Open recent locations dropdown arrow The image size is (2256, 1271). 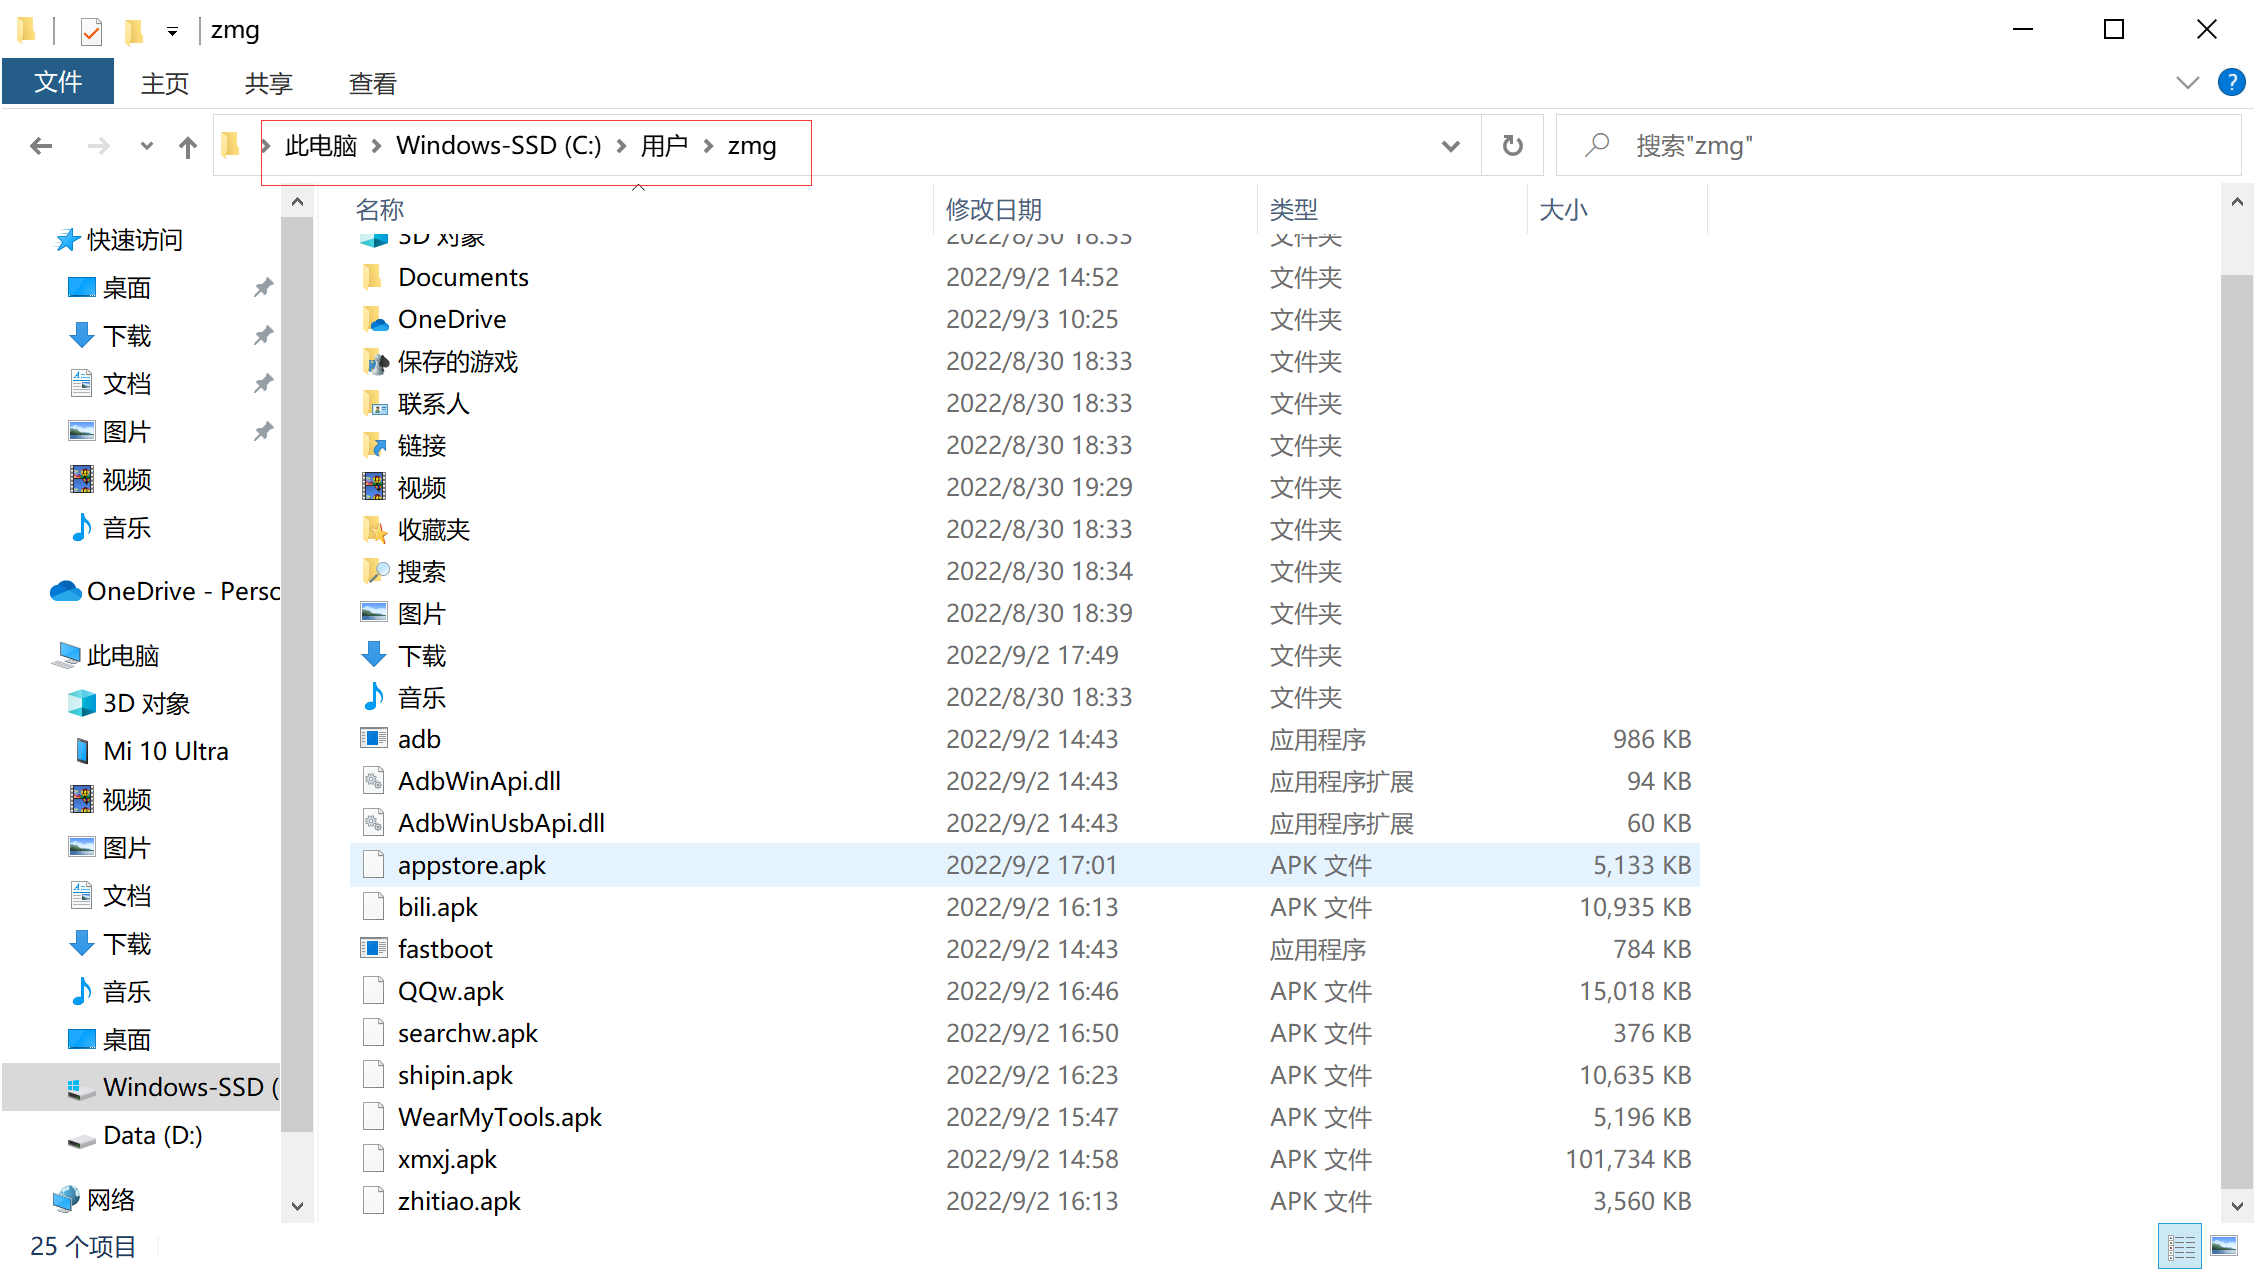pos(147,146)
